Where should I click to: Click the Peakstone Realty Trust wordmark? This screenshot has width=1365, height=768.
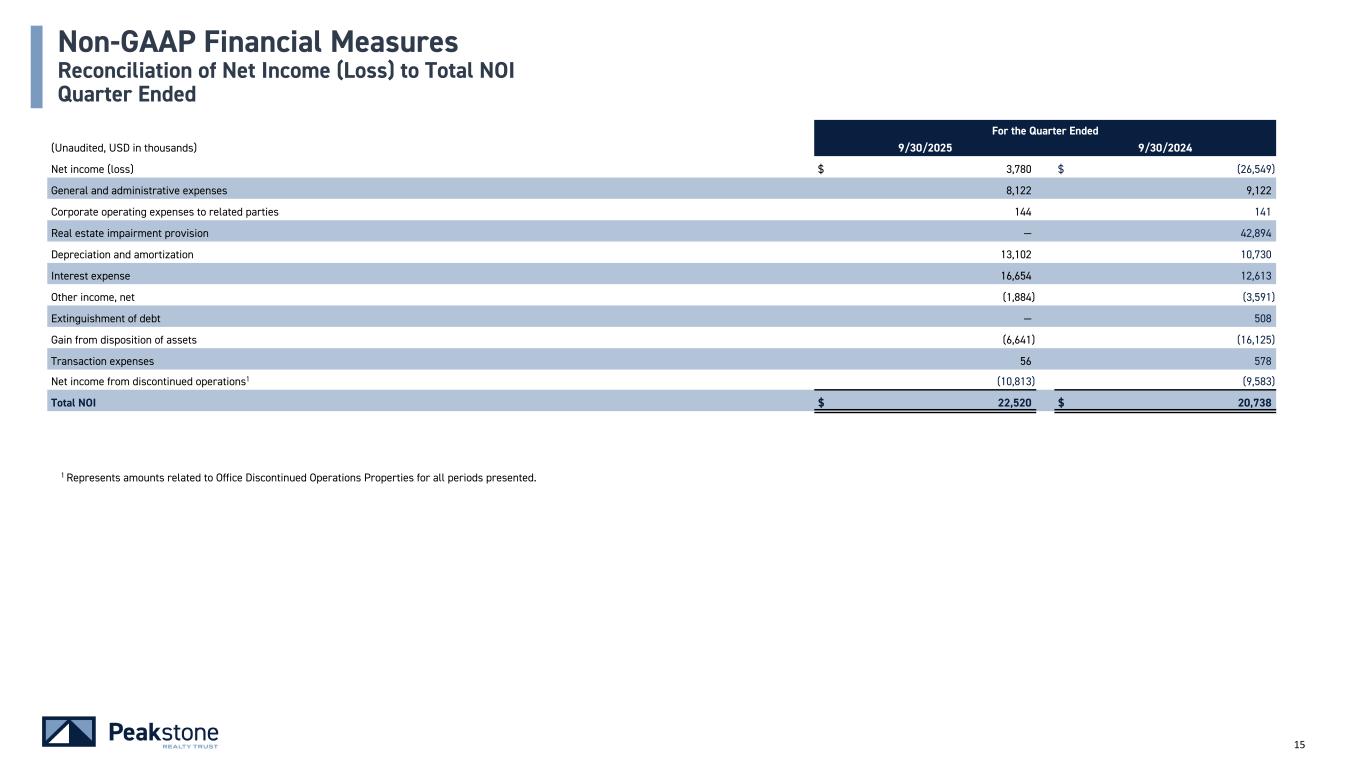coord(162,733)
